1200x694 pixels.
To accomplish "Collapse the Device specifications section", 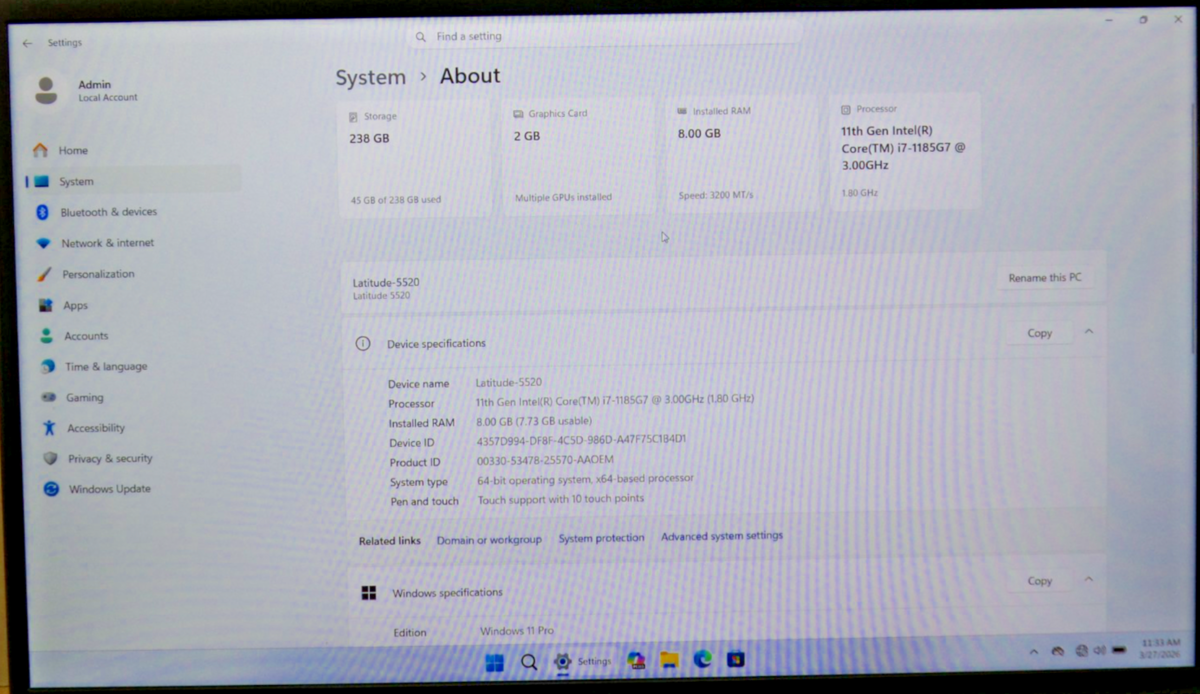I will (1089, 332).
